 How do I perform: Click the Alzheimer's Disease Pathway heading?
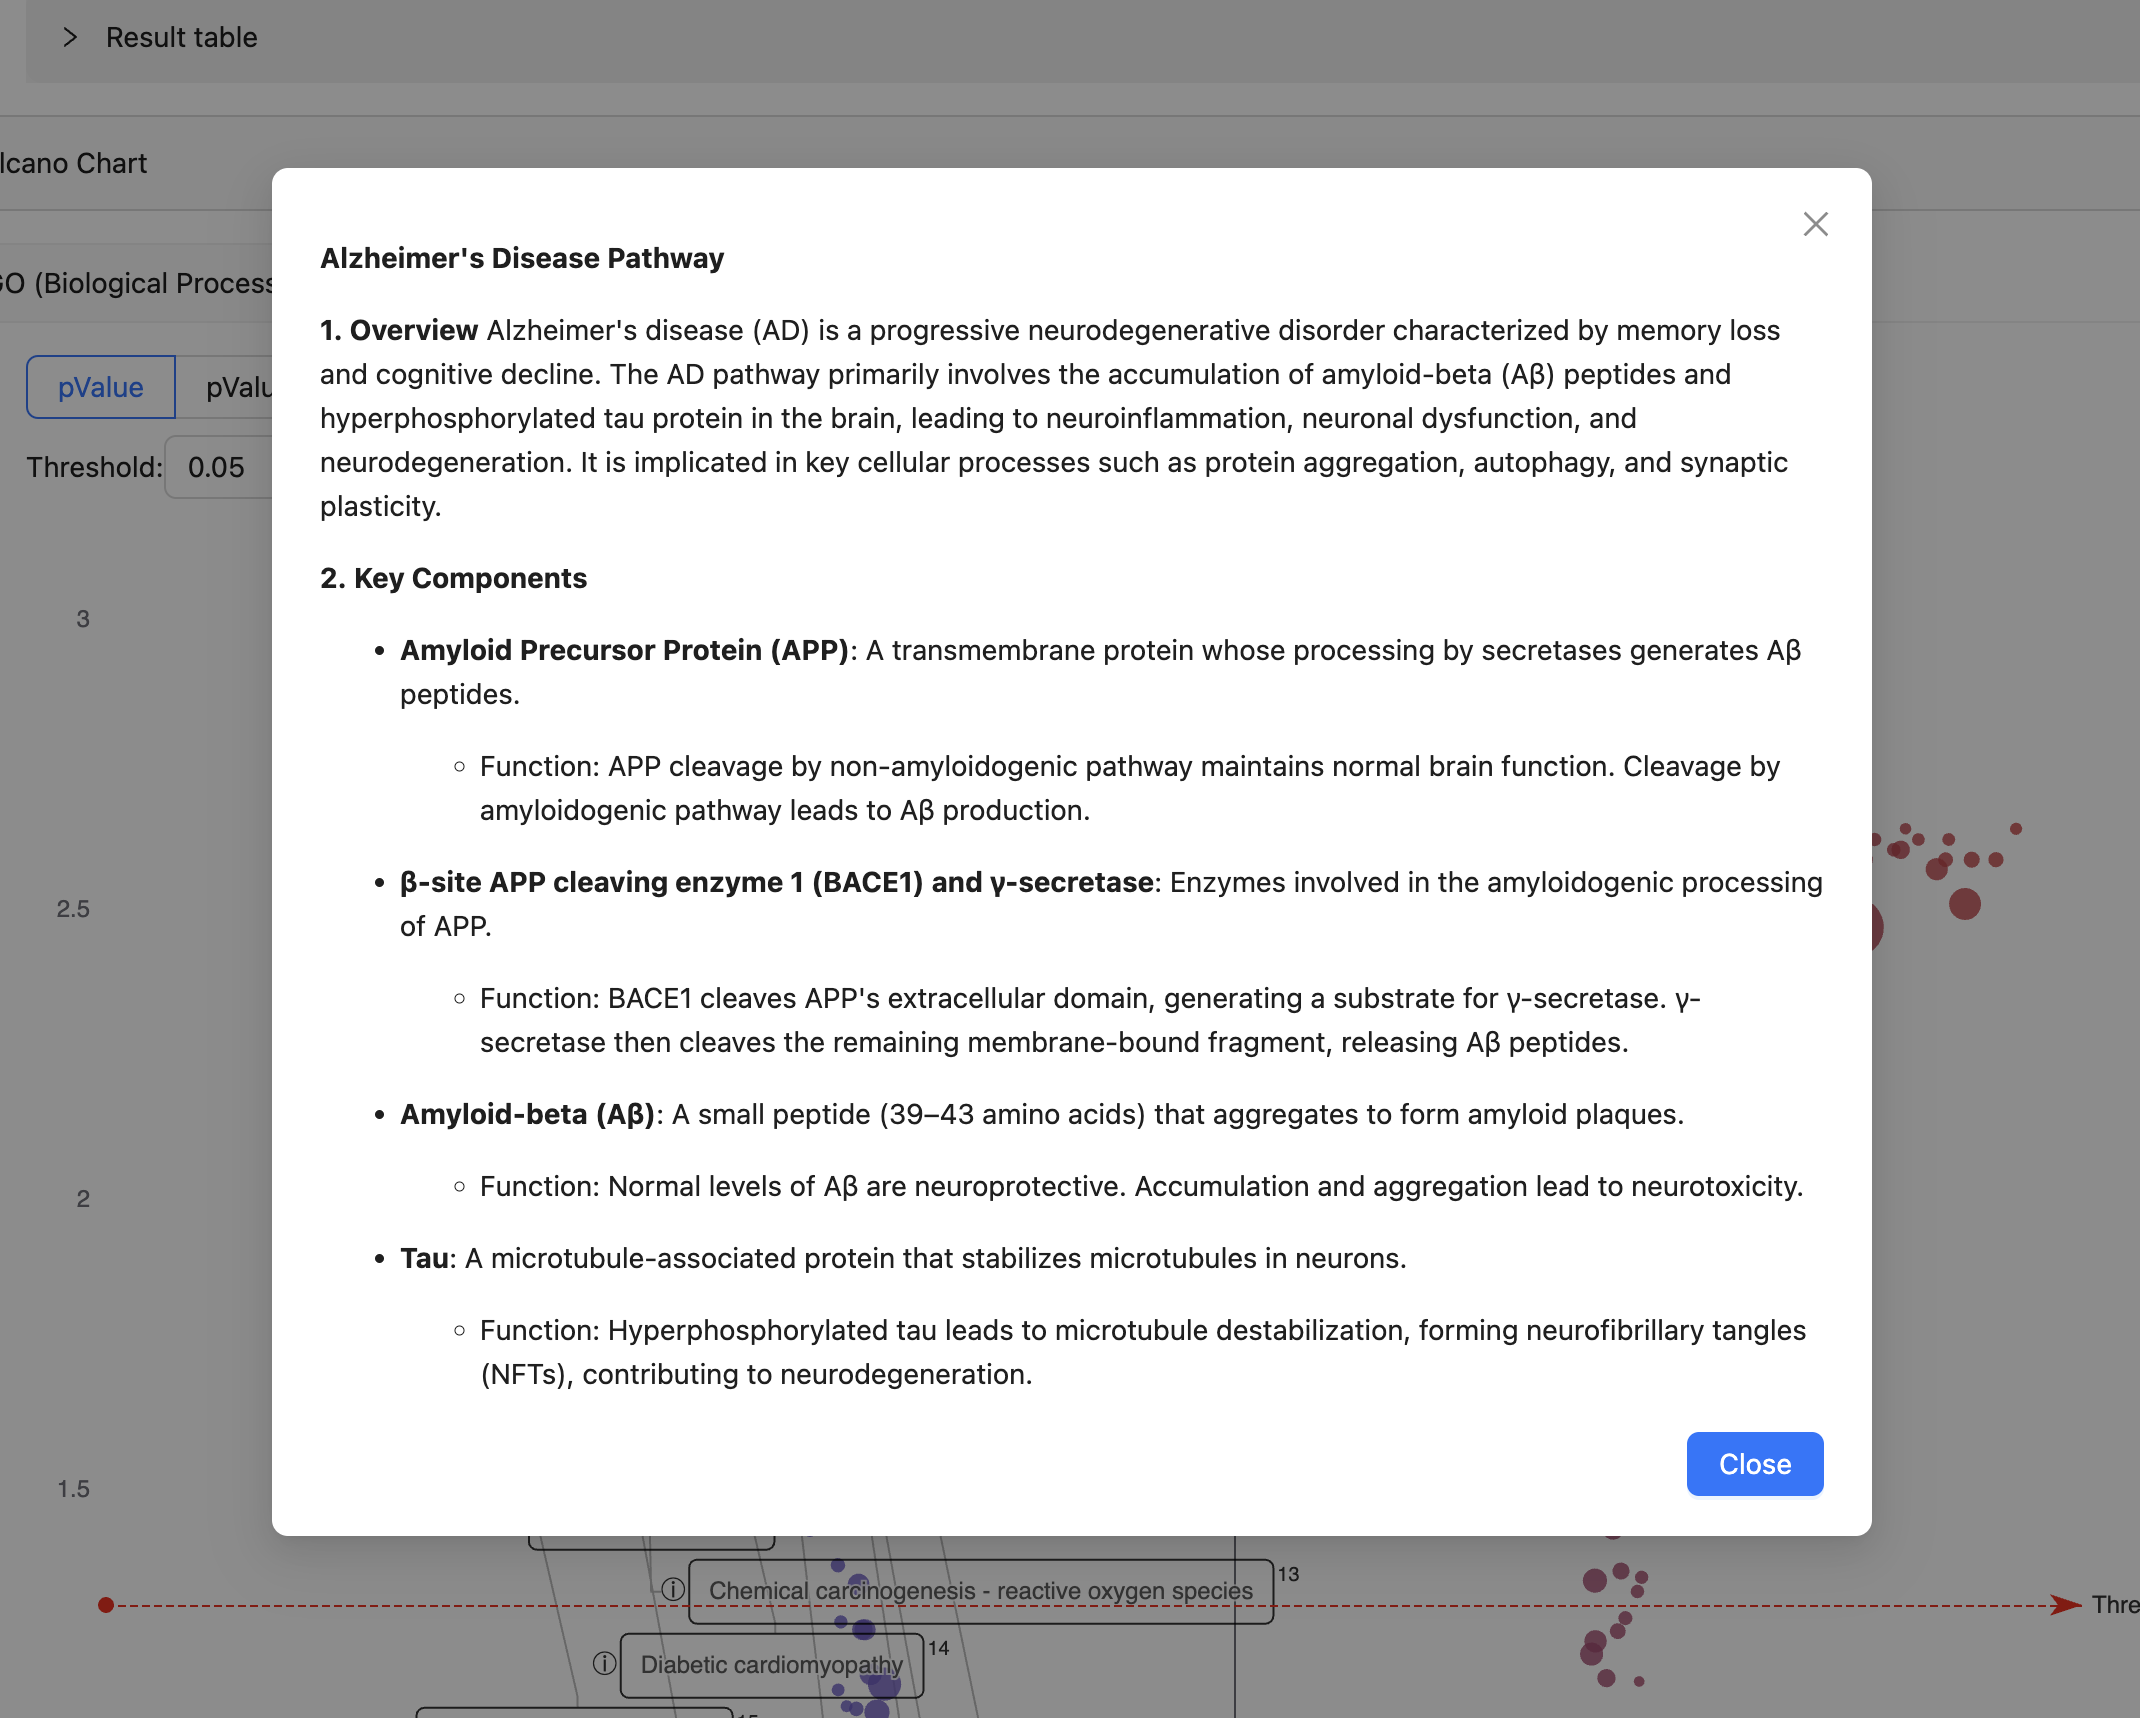click(x=522, y=258)
